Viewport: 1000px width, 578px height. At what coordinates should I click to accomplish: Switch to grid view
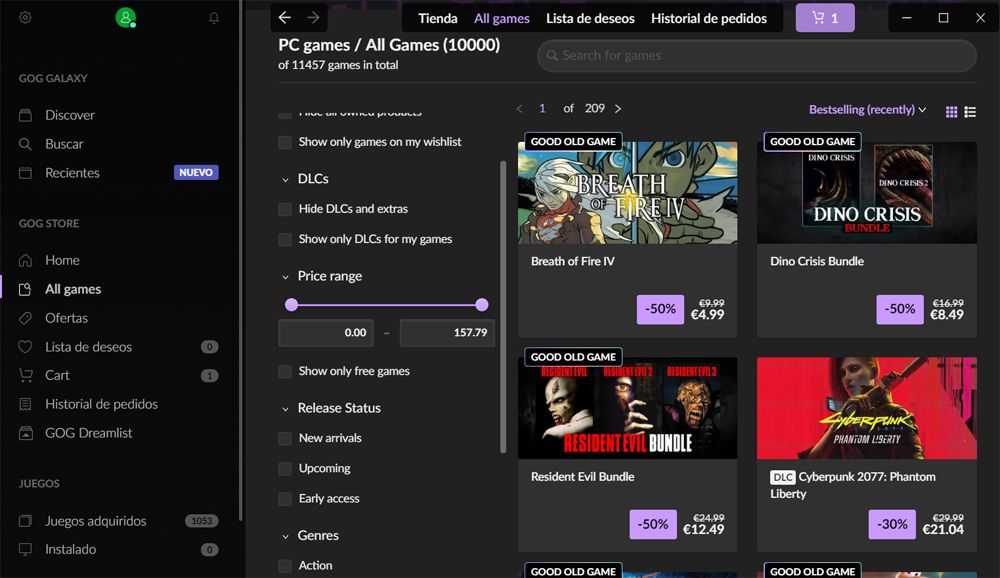pyautogui.click(x=952, y=112)
